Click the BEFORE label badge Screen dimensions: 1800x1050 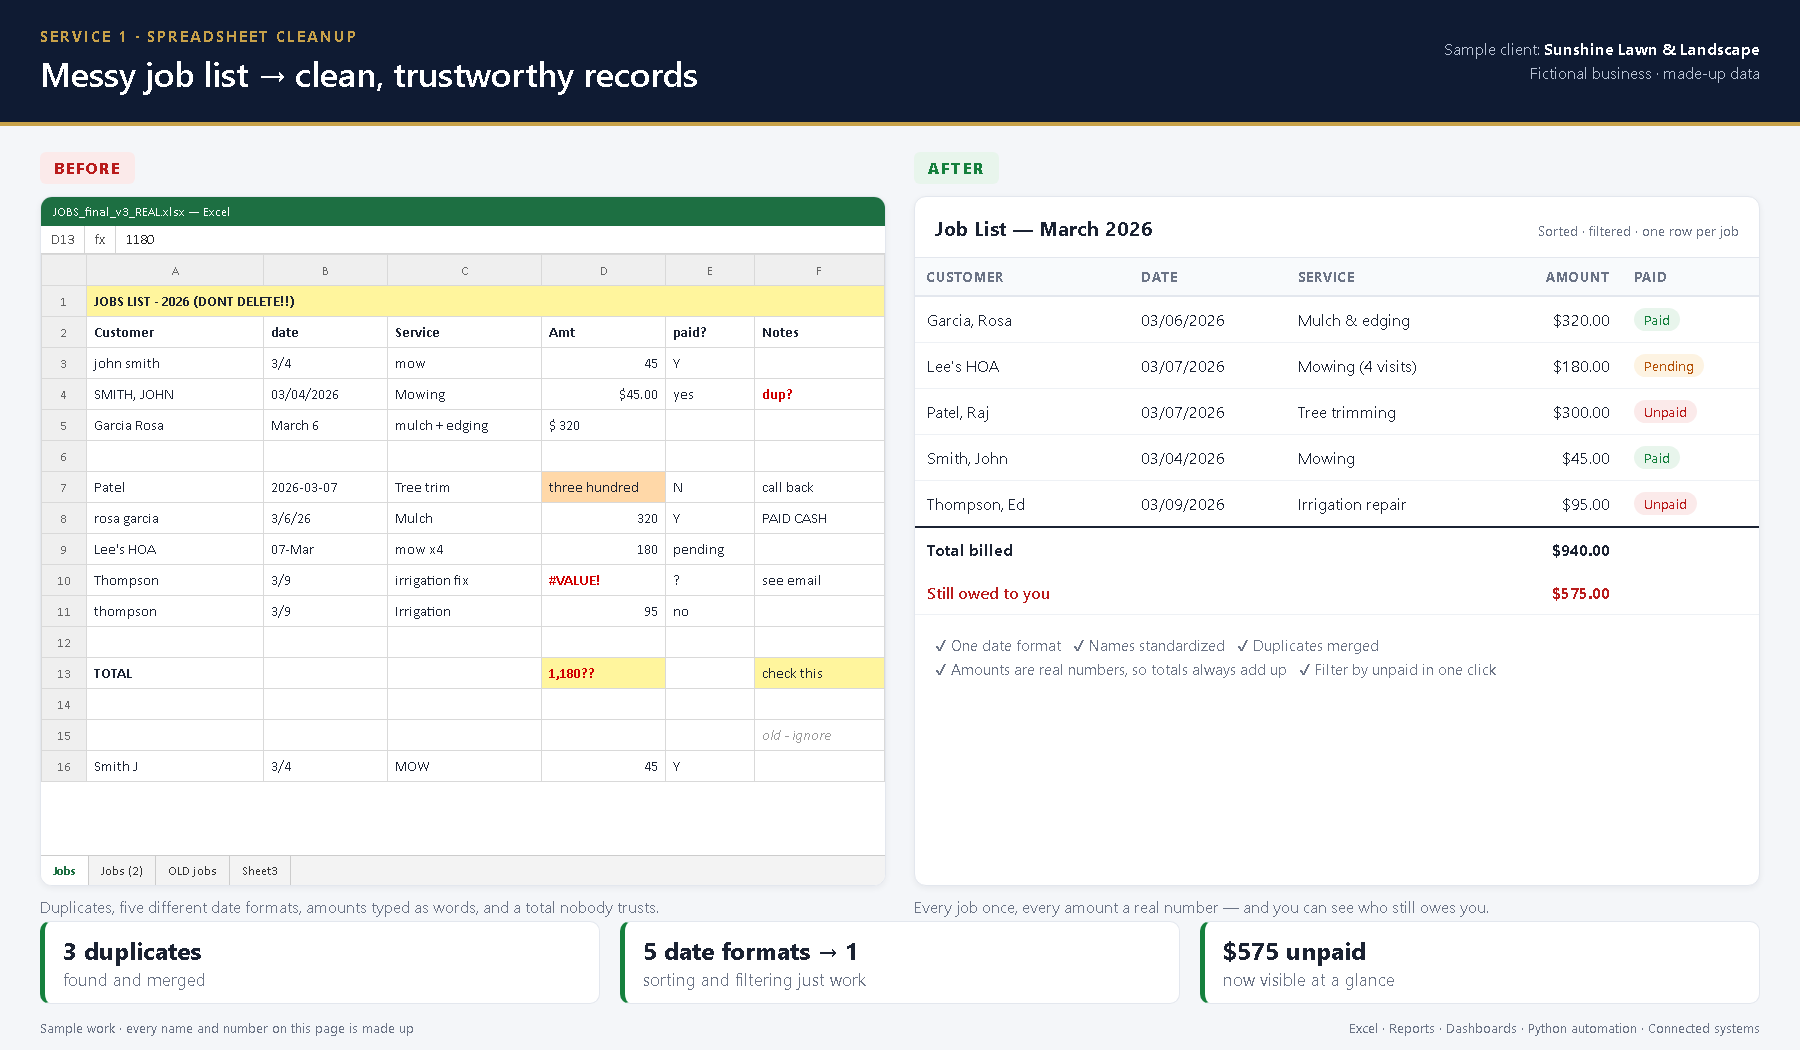coord(87,169)
